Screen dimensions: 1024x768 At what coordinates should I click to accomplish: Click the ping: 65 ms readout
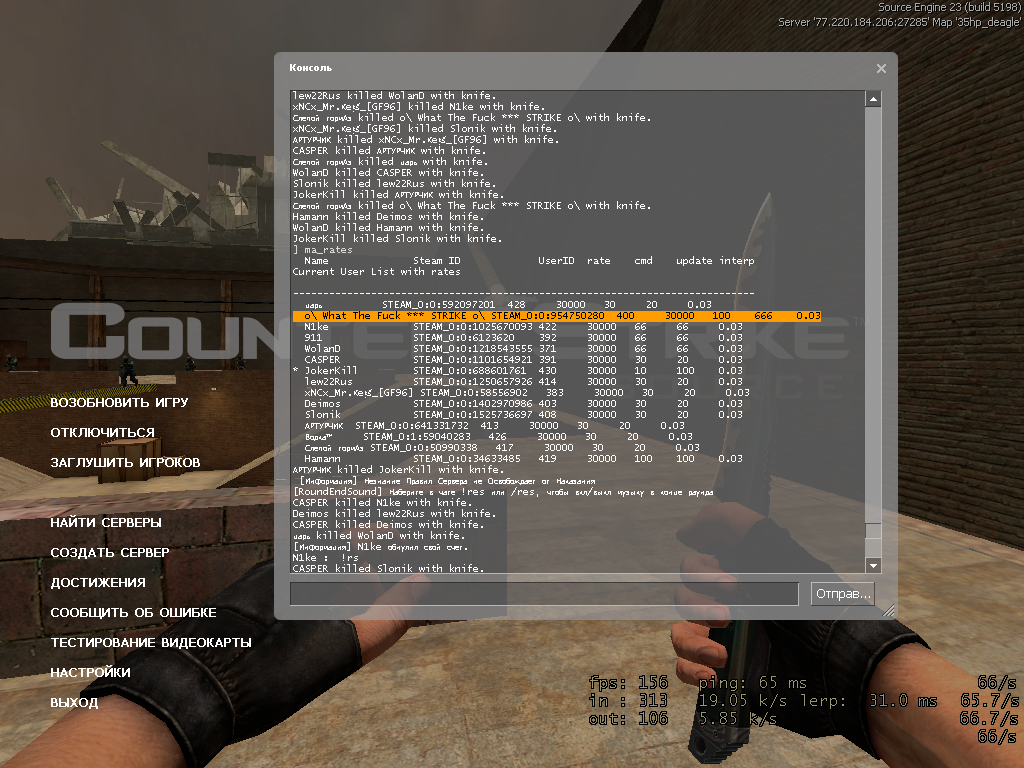[752, 682]
